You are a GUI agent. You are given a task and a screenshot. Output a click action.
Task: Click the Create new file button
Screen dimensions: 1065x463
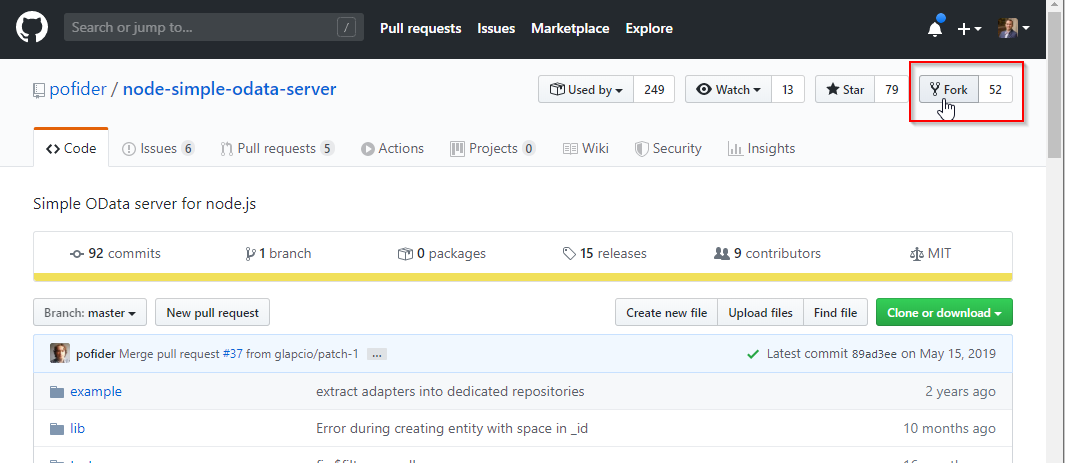666,313
